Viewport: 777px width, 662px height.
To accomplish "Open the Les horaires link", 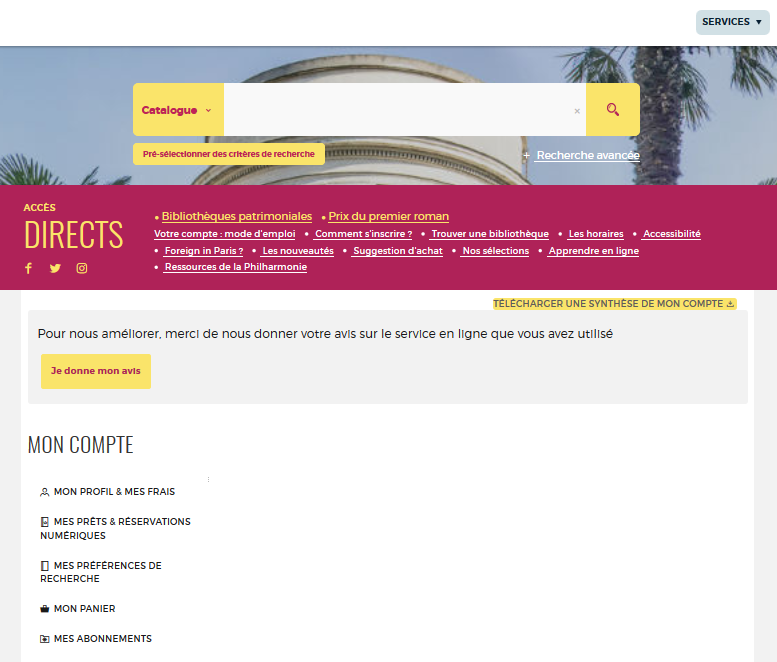I will coord(596,234).
